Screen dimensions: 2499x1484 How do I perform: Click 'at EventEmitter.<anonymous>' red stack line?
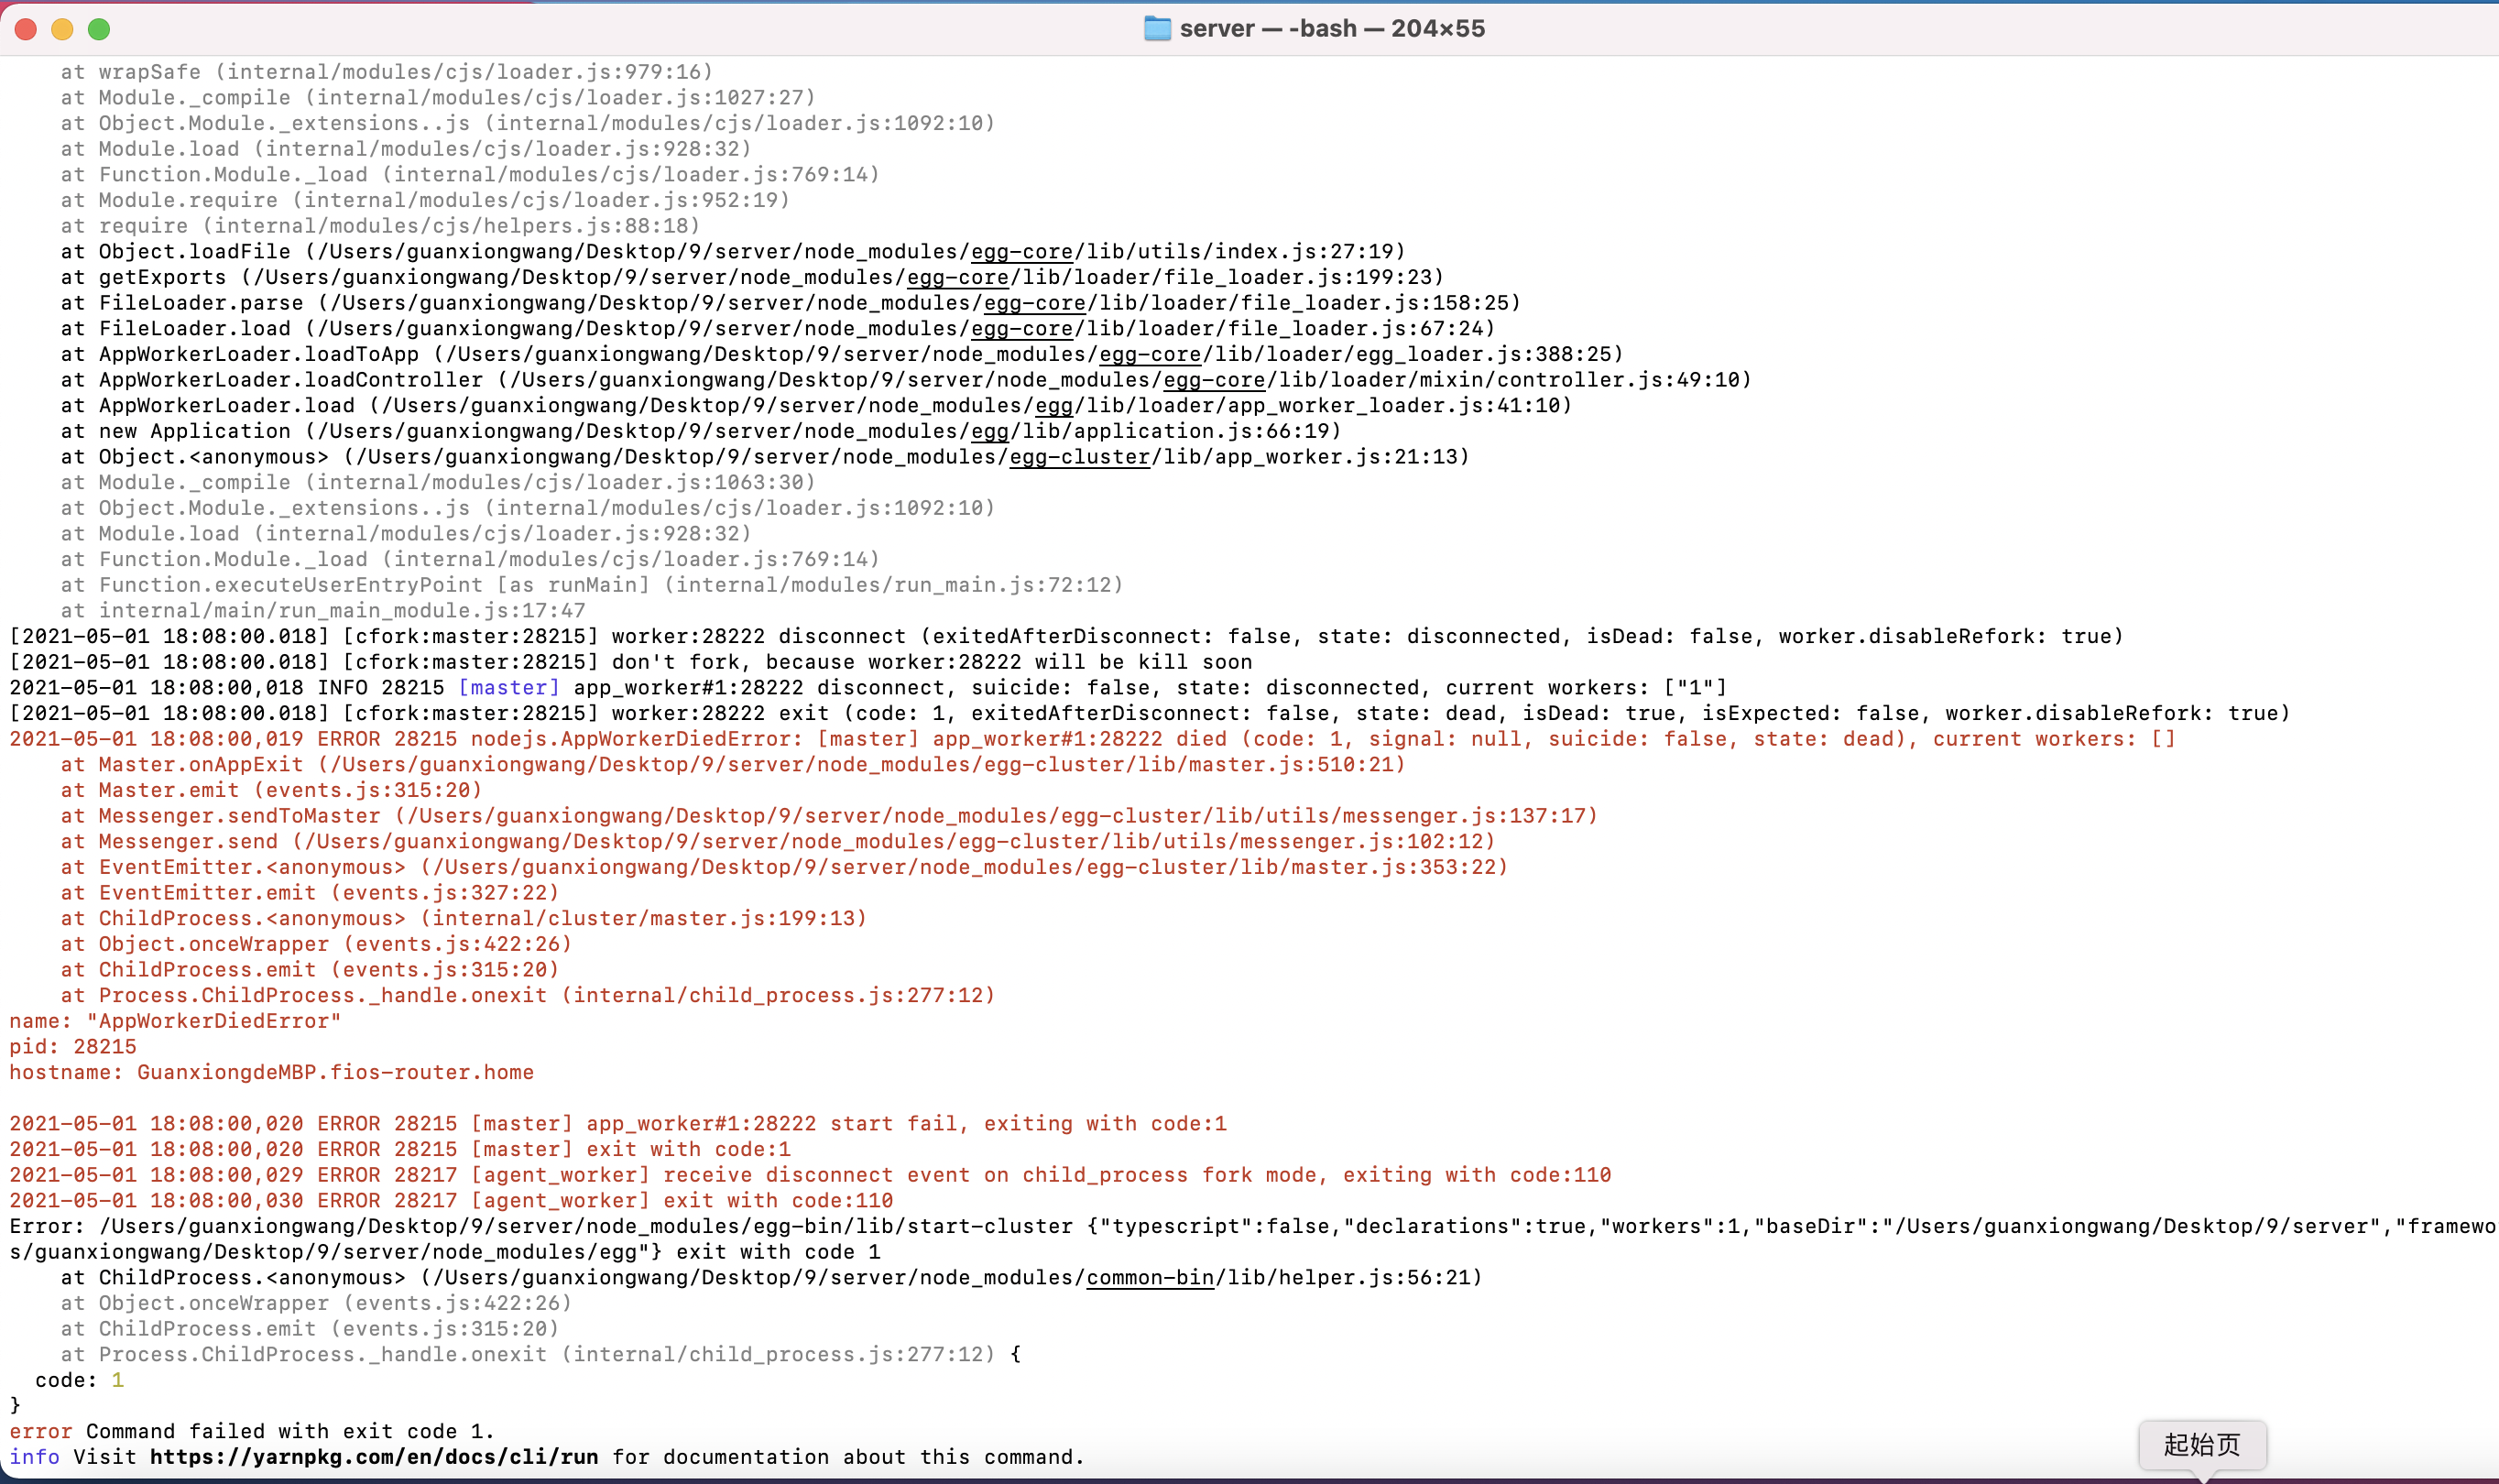tap(784, 868)
